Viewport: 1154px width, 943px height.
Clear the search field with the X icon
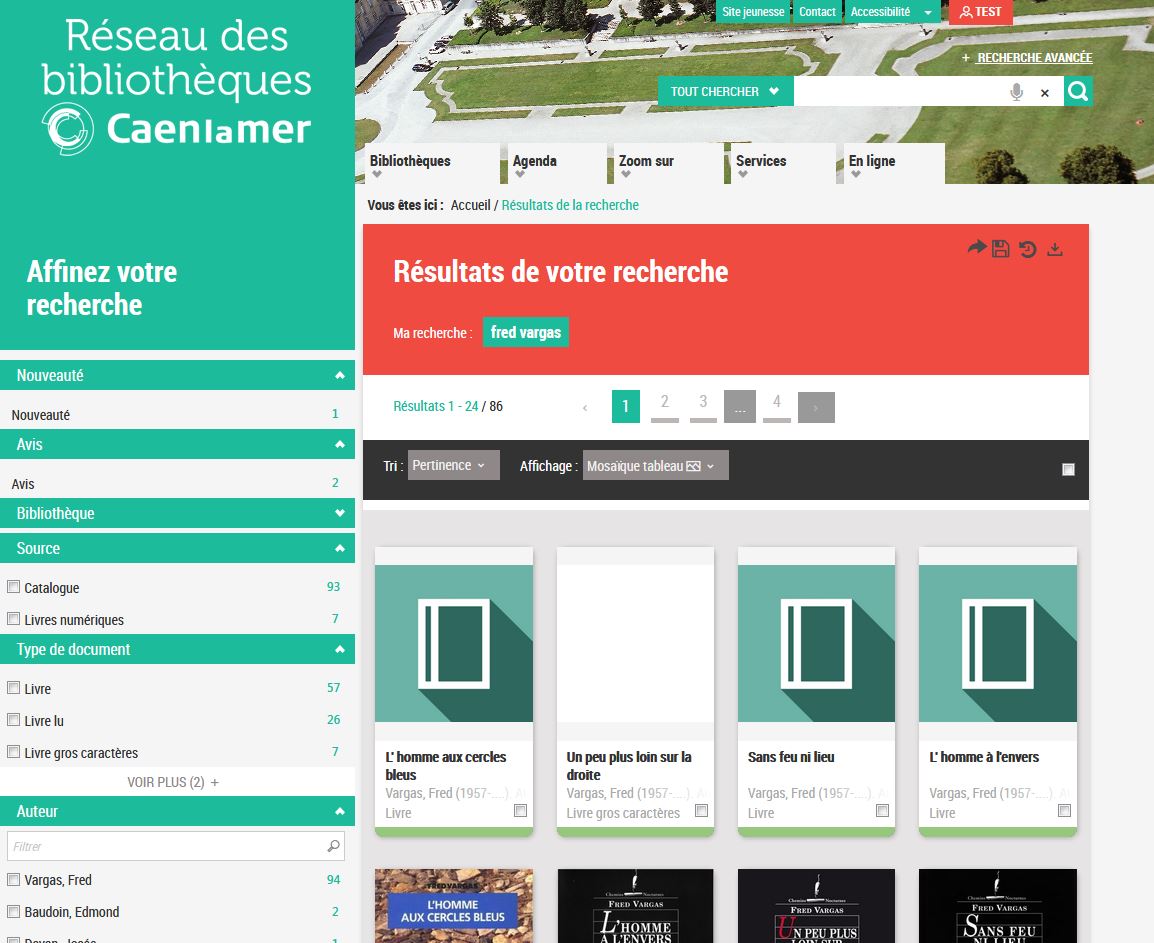1045,93
